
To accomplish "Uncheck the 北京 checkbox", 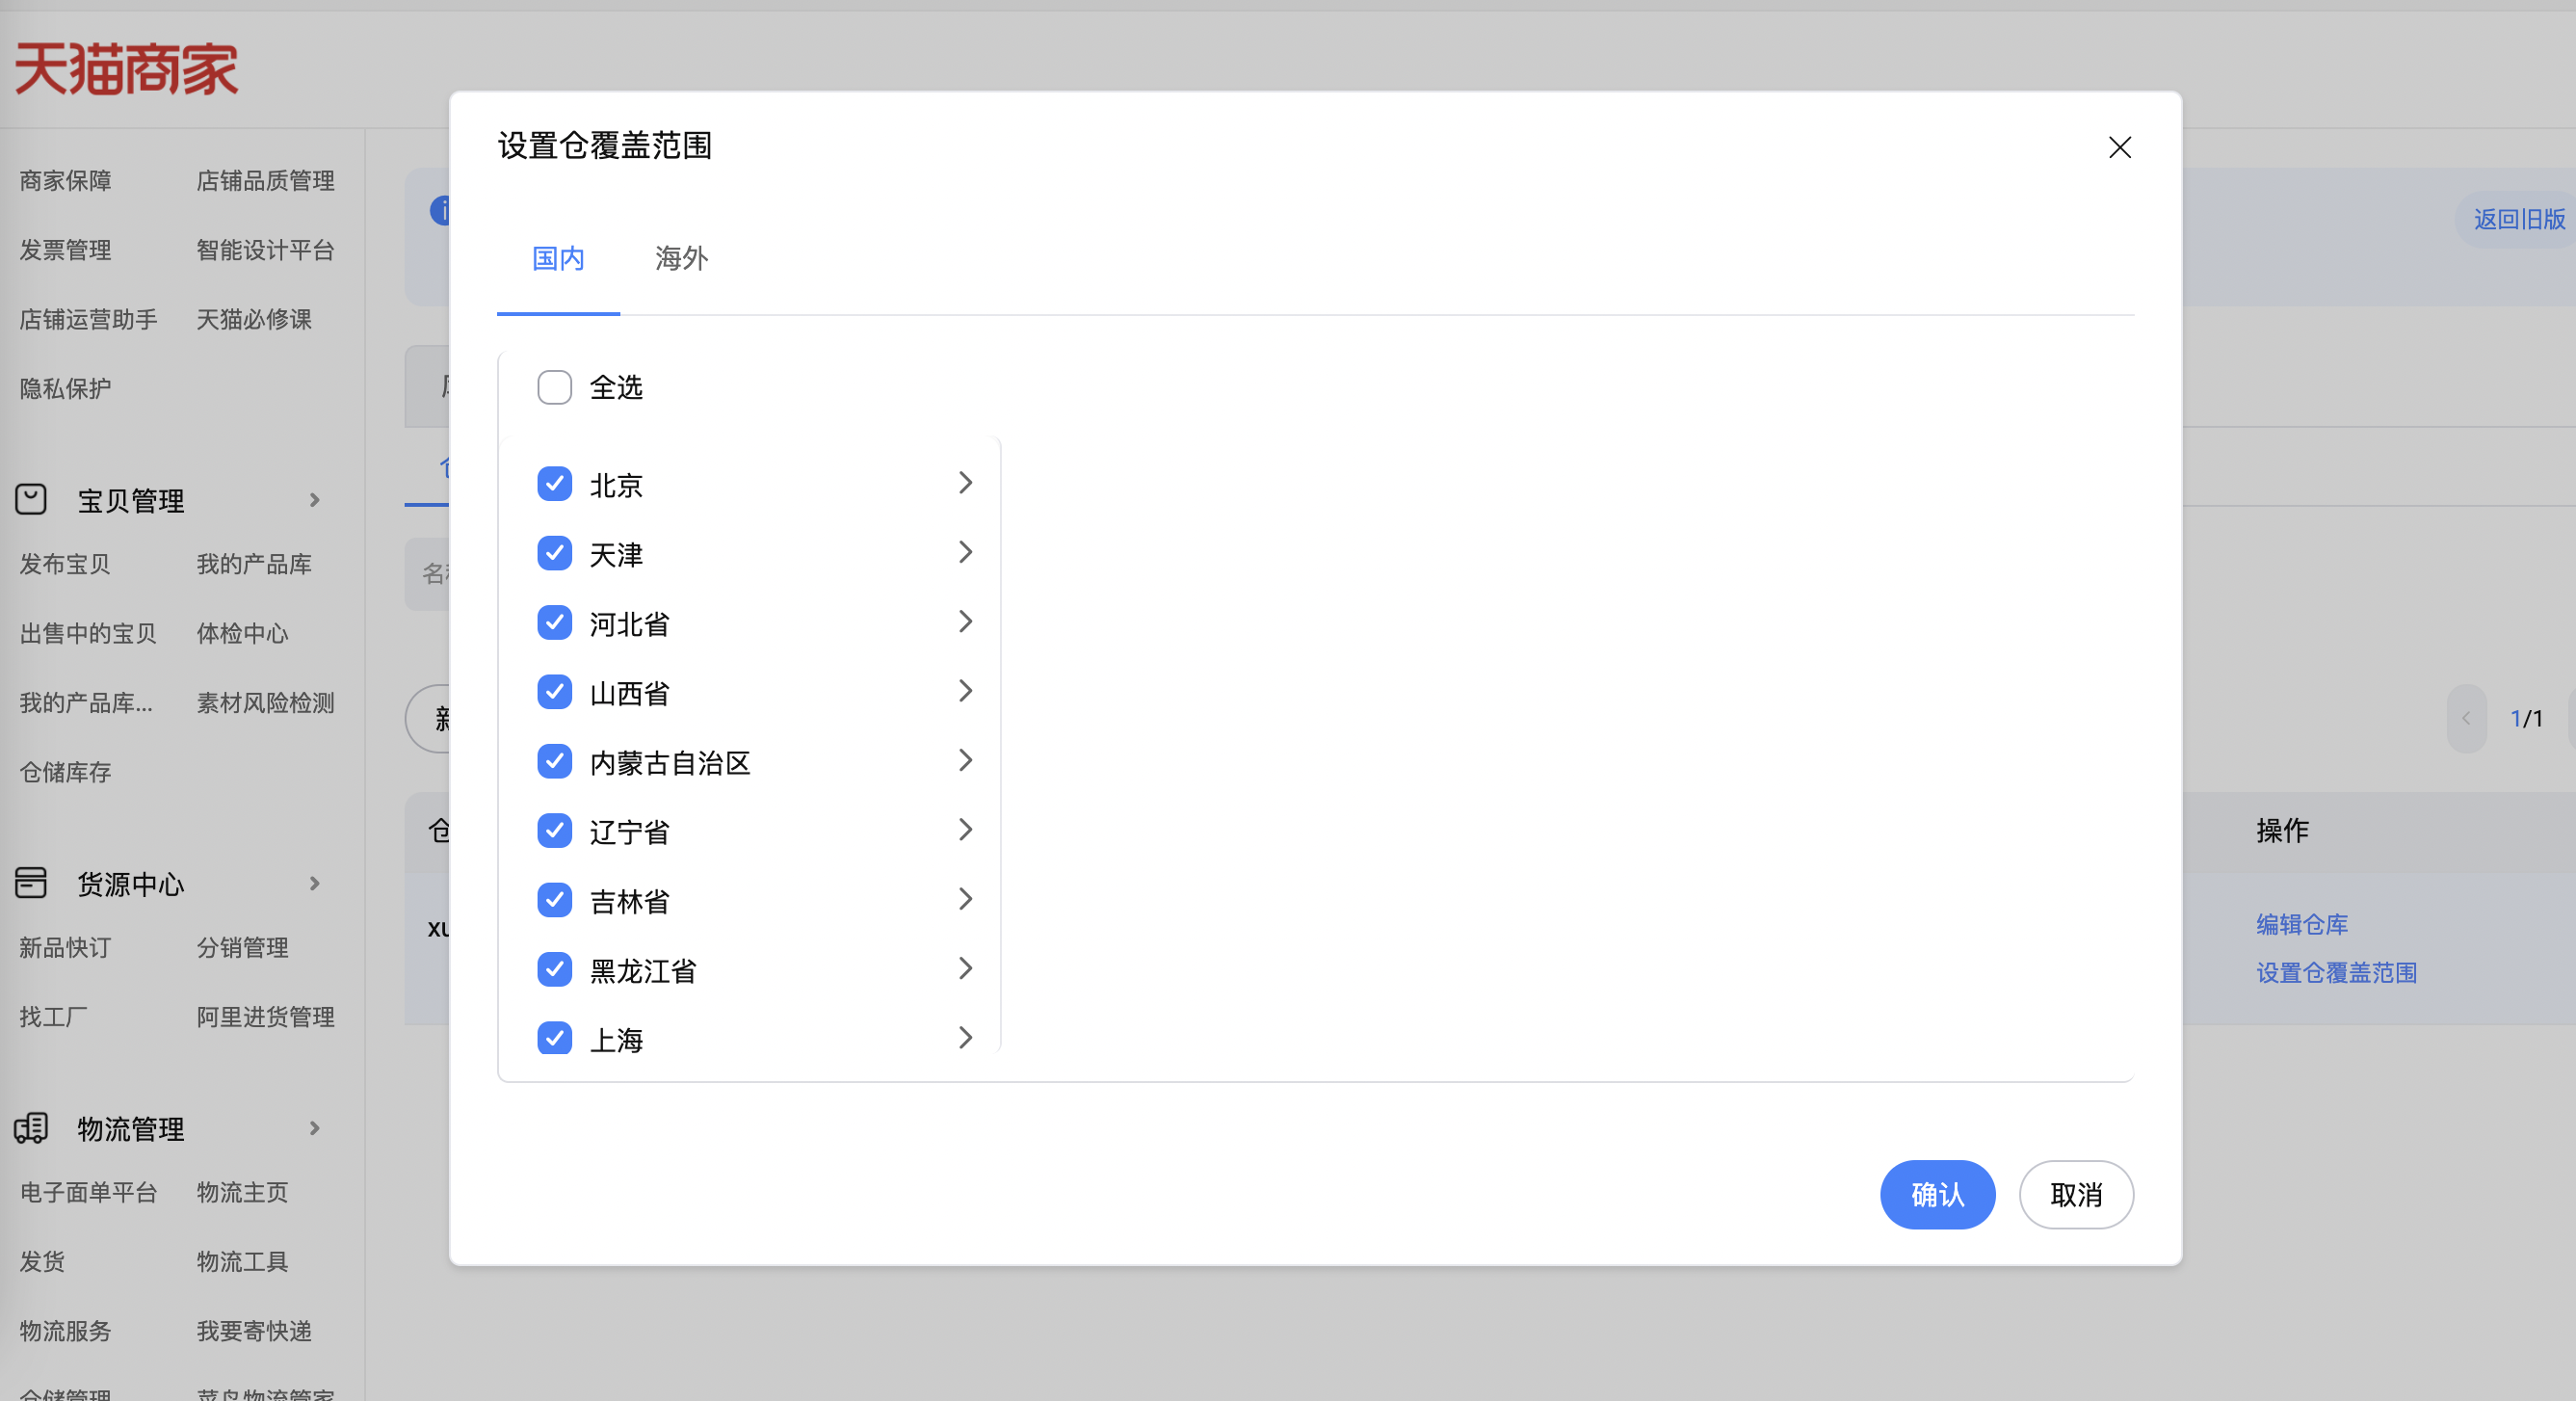I will pyautogui.click(x=554, y=484).
